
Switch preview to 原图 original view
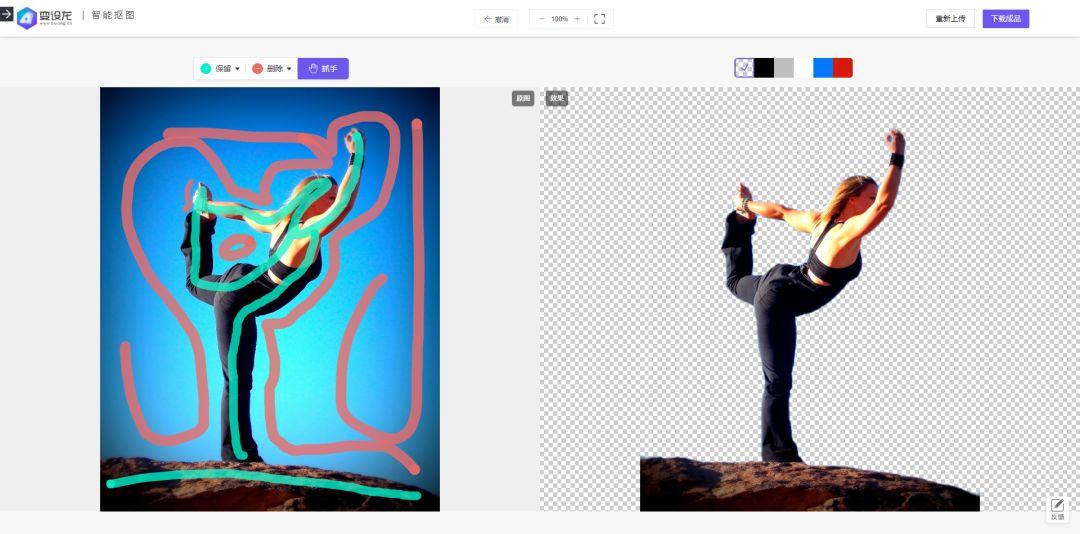523,99
